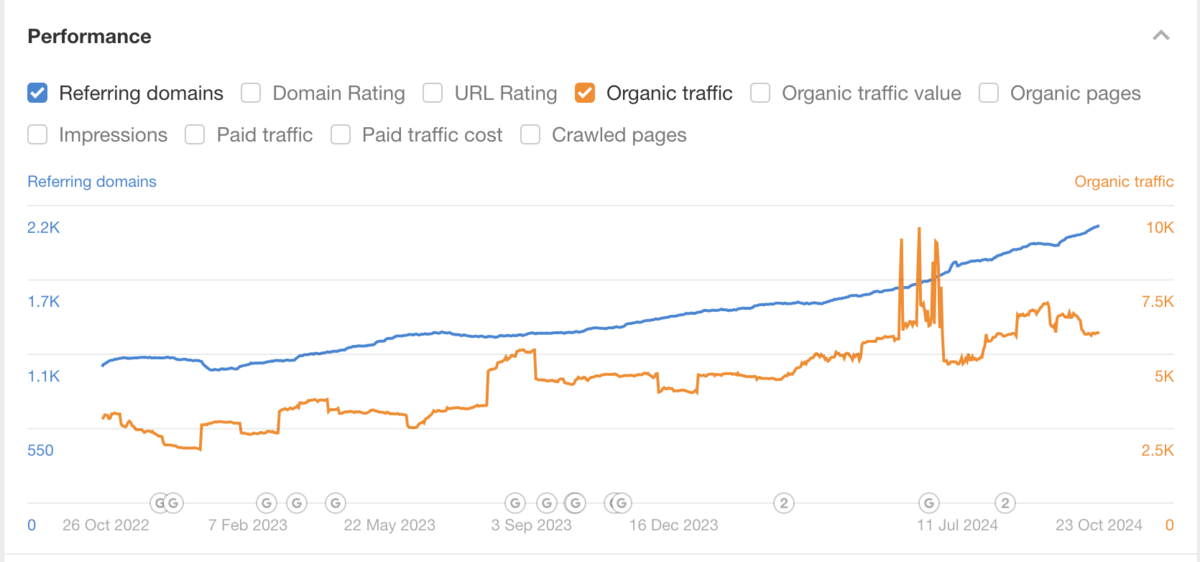The height and width of the screenshot is (562, 1200).
Task: Click the blue Referring domains axis label
Action: (x=92, y=182)
